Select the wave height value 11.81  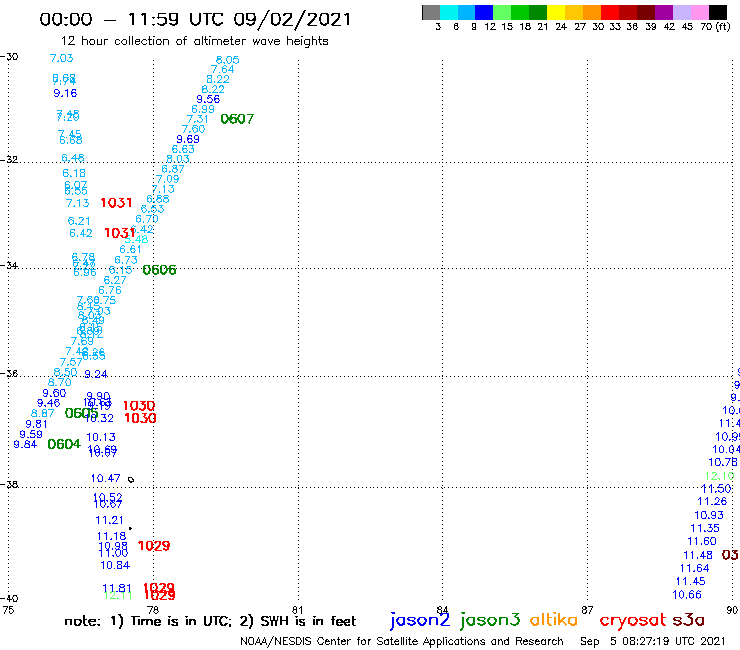pyautogui.click(x=117, y=588)
